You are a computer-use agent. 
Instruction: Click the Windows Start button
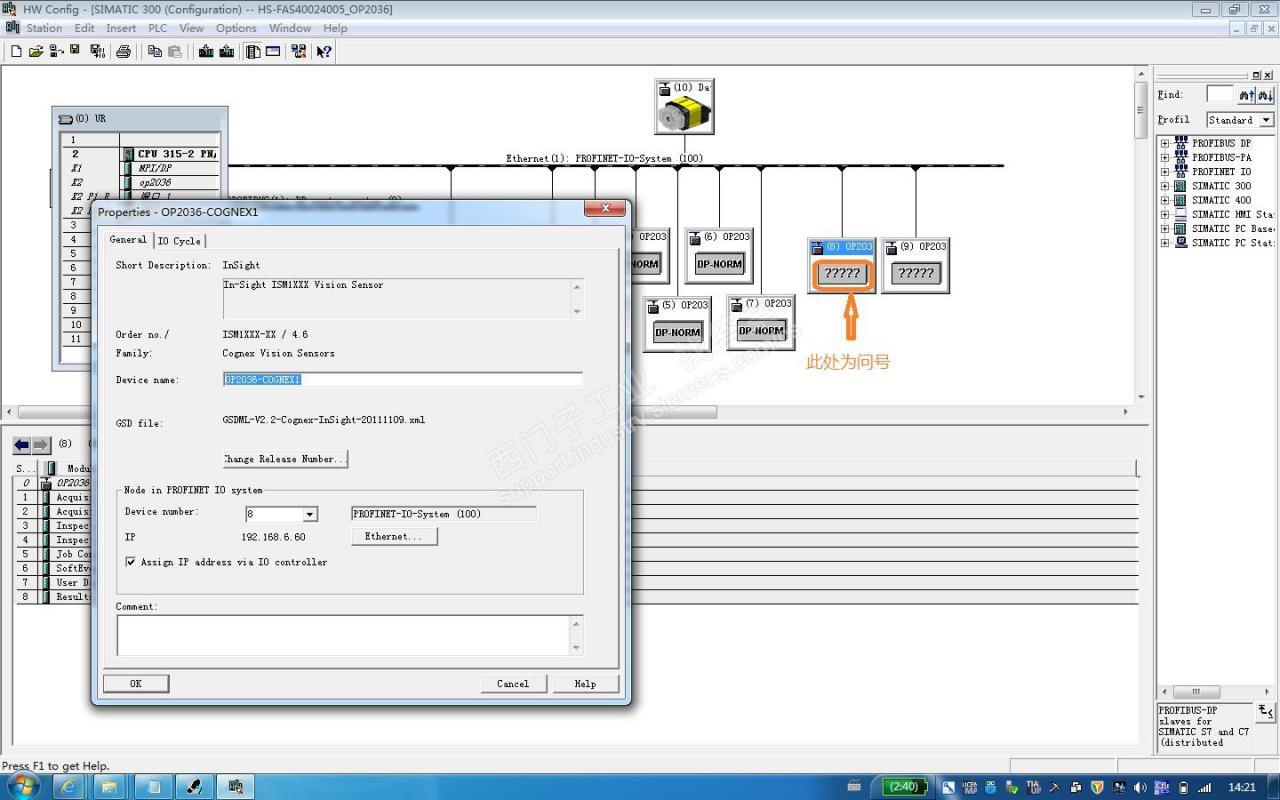pyautogui.click(x=22, y=786)
